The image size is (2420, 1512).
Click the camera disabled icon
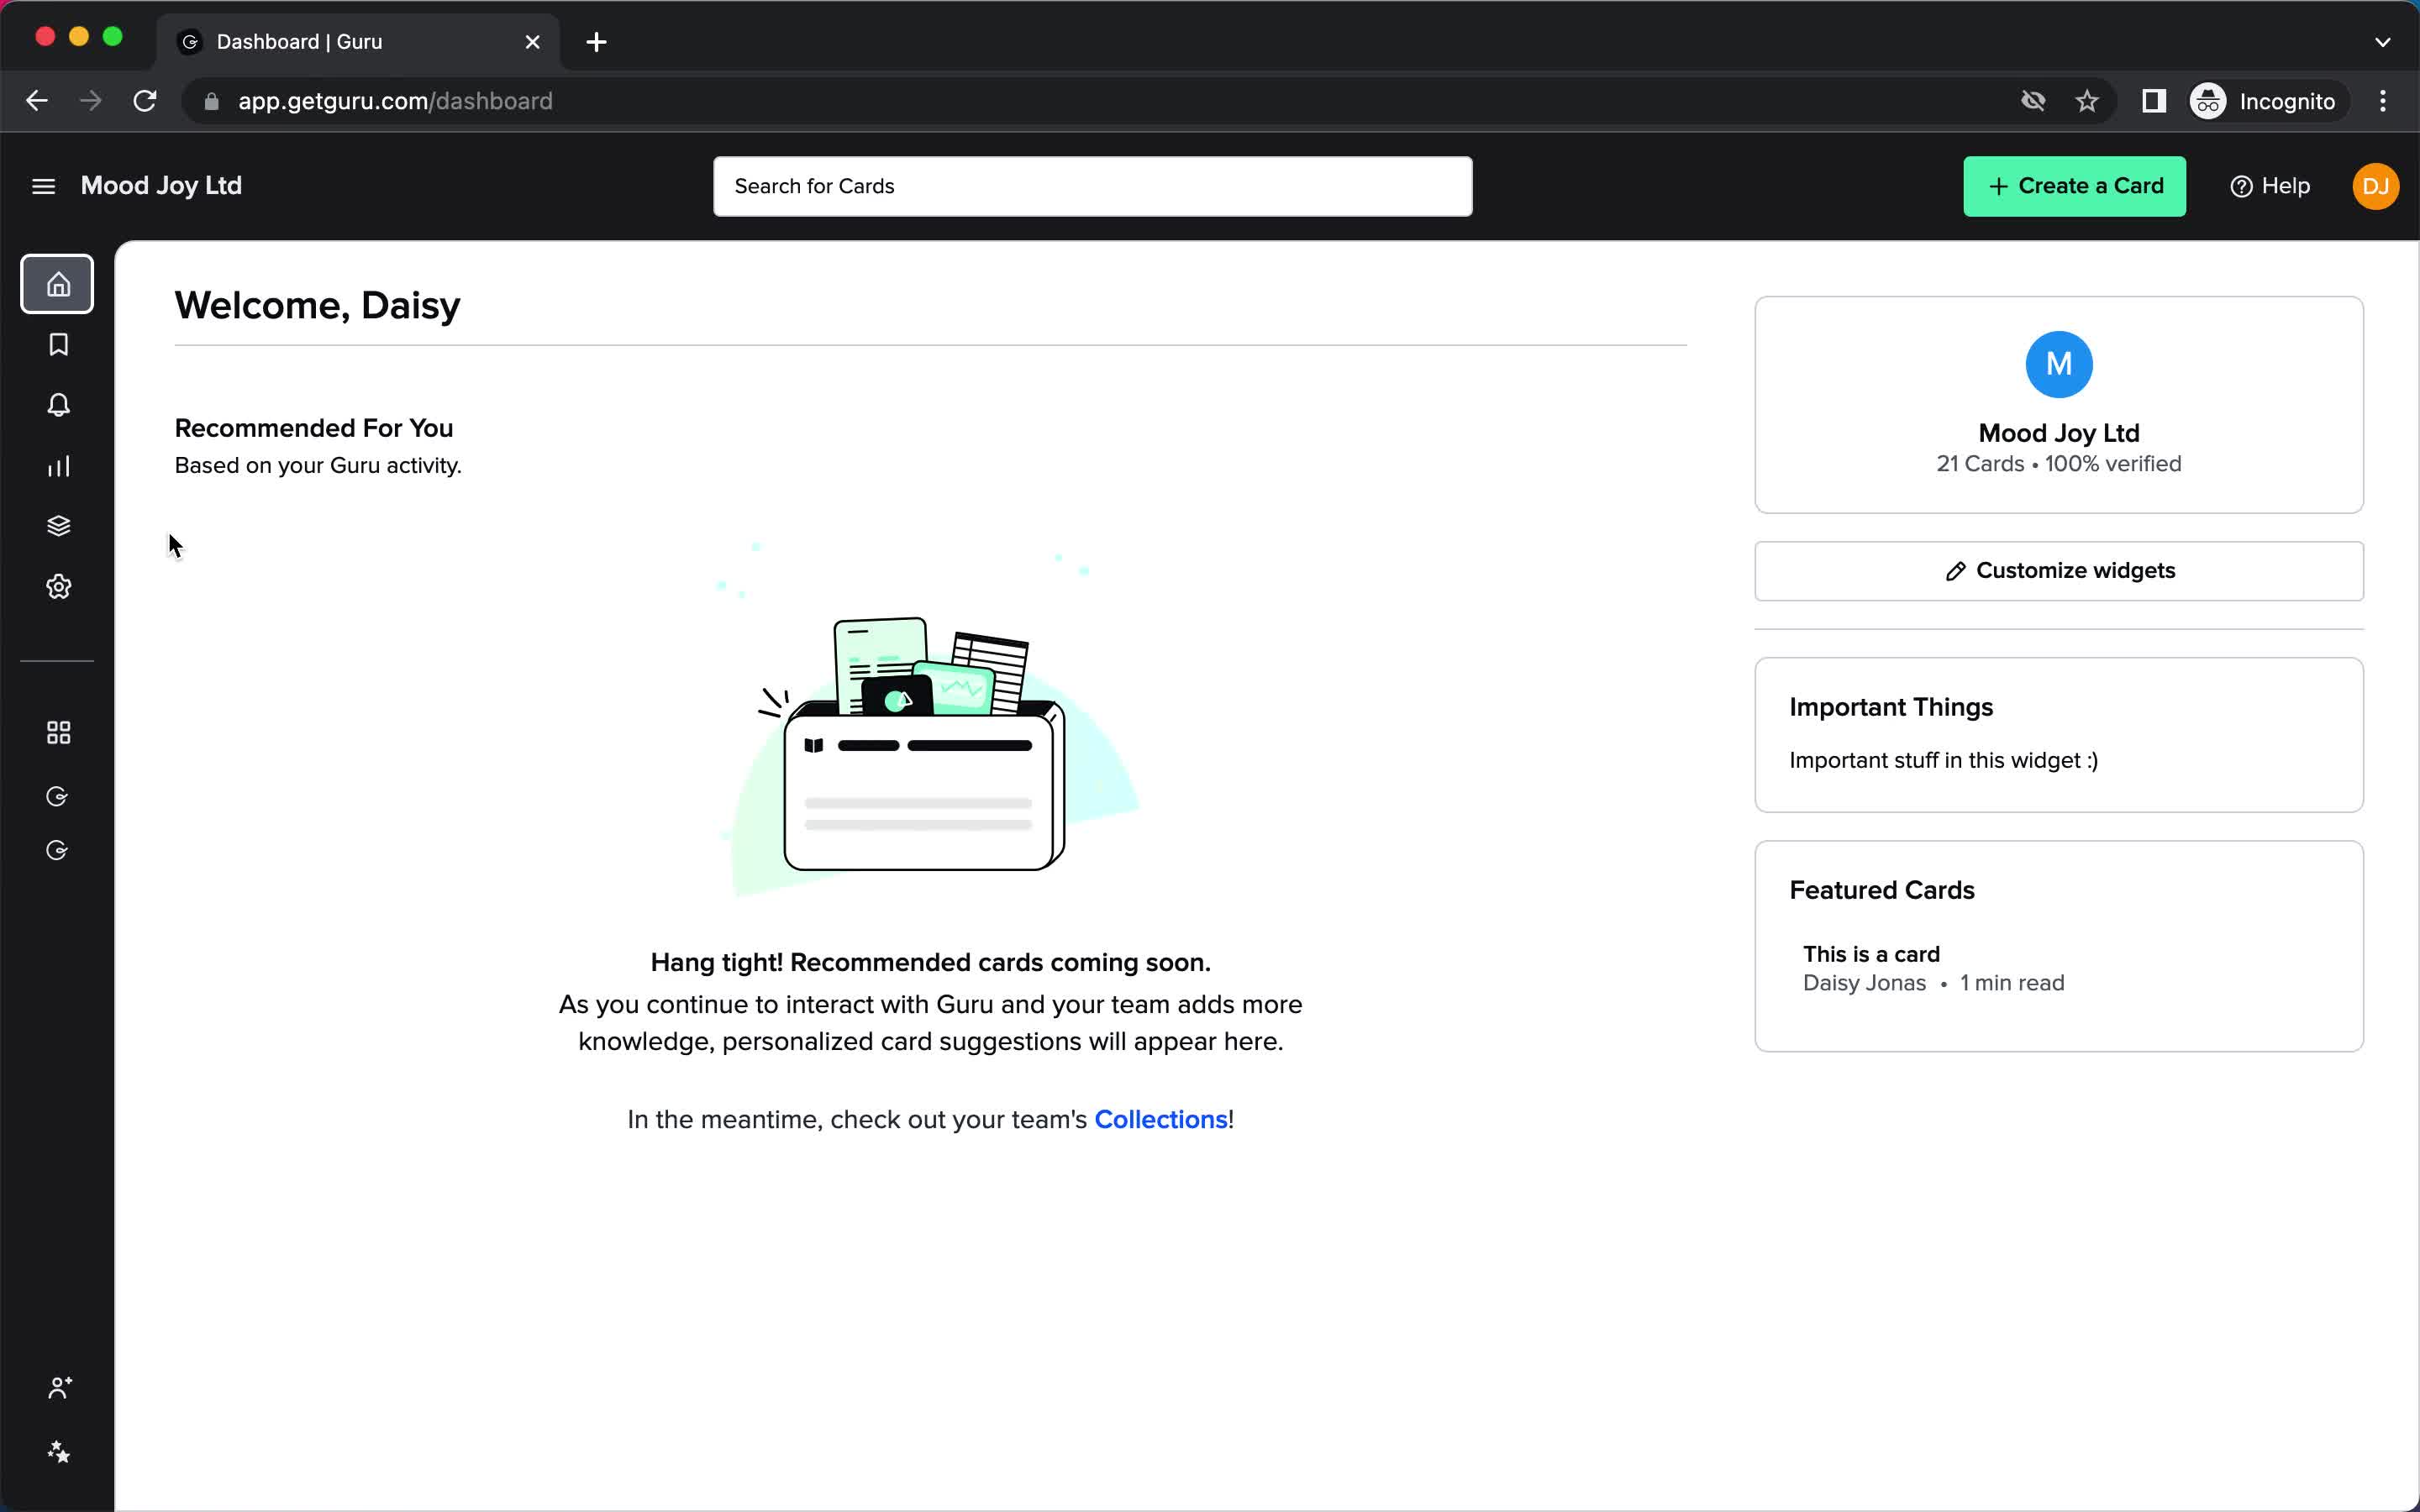[2033, 101]
